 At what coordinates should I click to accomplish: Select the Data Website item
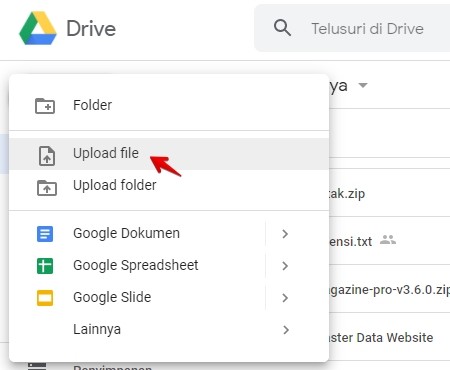[389, 337]
